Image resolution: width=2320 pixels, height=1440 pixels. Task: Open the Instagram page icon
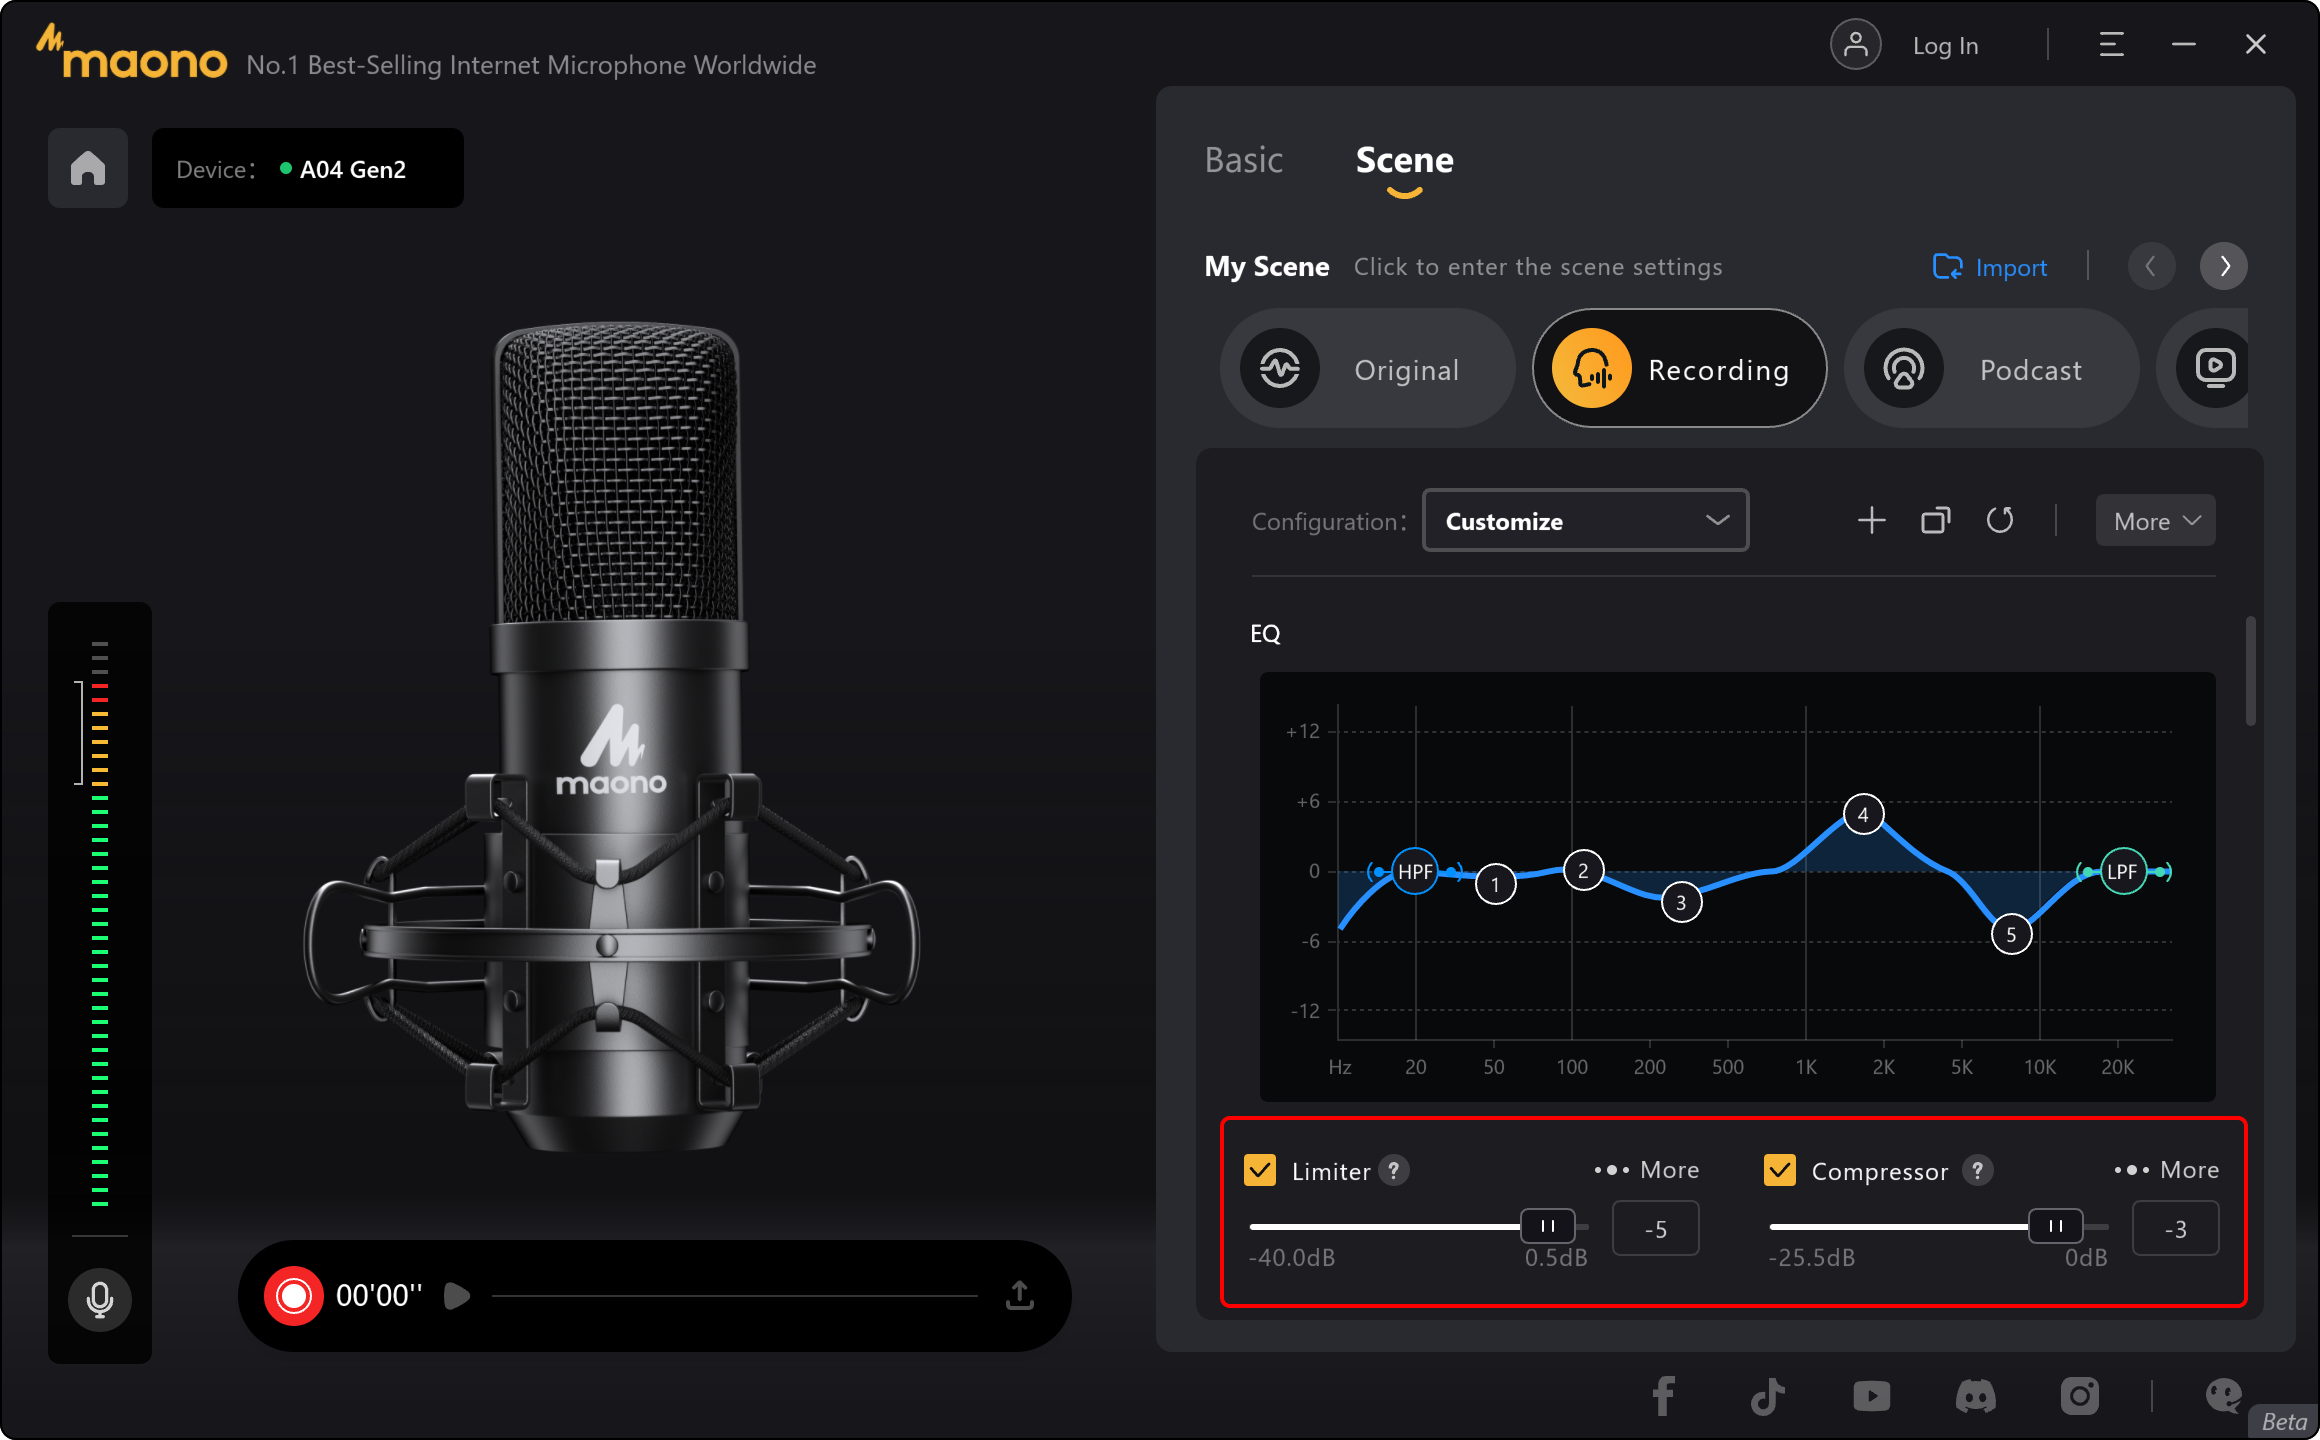pos(2079,1396)
